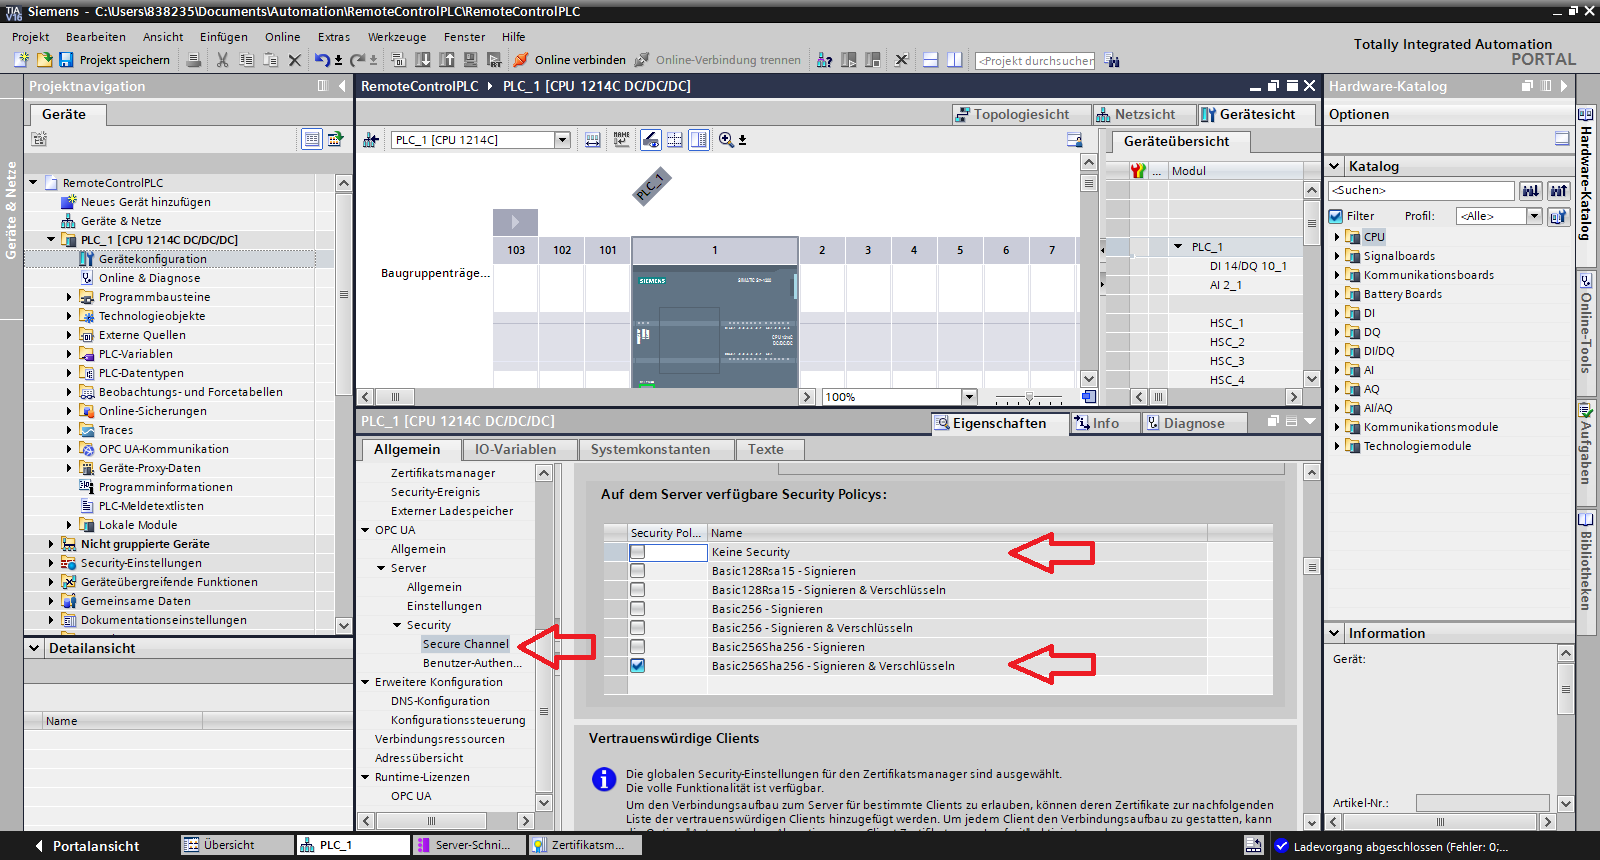The height and width of the screenshot is (860, 1600).
Task: Open the Zertifikatsm... editor button
Action: [x=585, y=845]
